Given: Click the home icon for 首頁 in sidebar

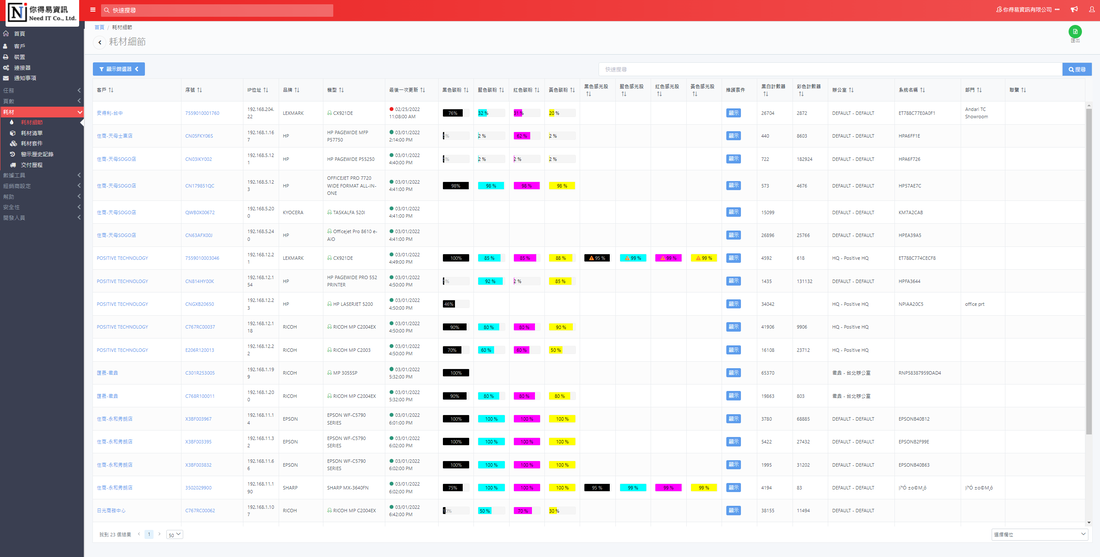Looking at the screenshot, I should pyautogui.click(x=6, y=34).
